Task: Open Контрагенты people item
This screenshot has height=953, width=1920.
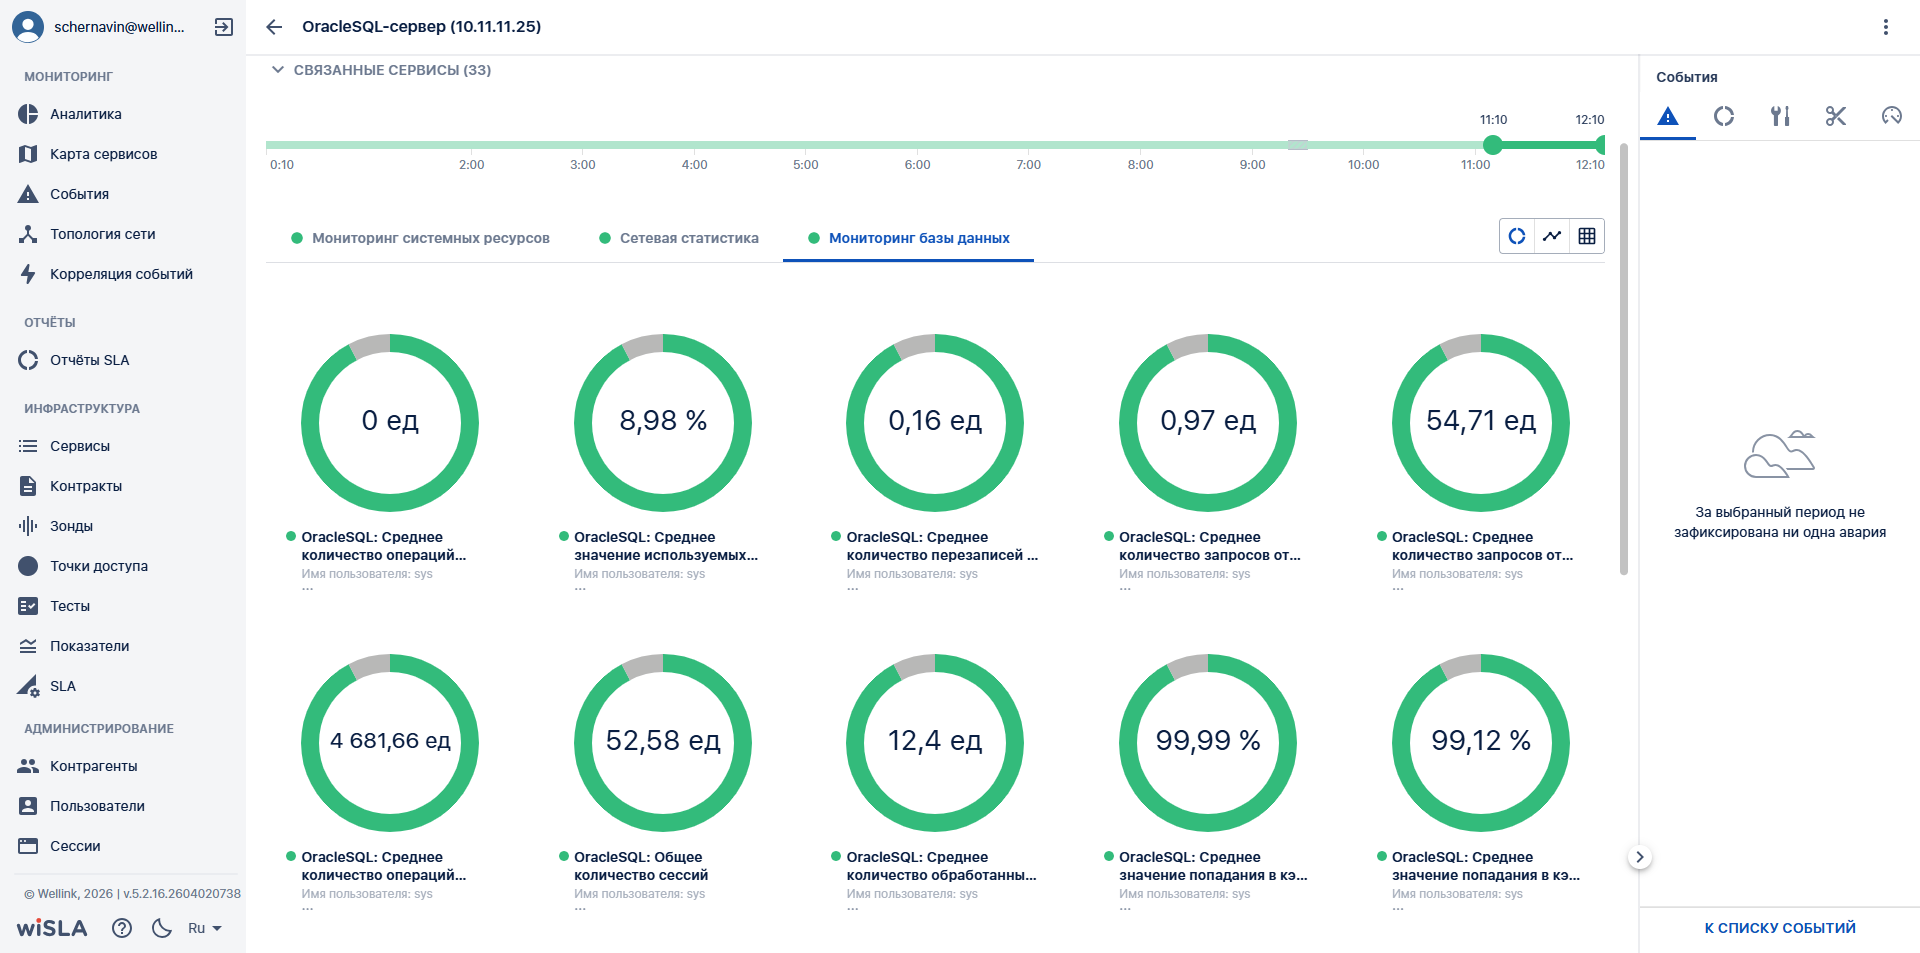Action: tap(123, 766)
